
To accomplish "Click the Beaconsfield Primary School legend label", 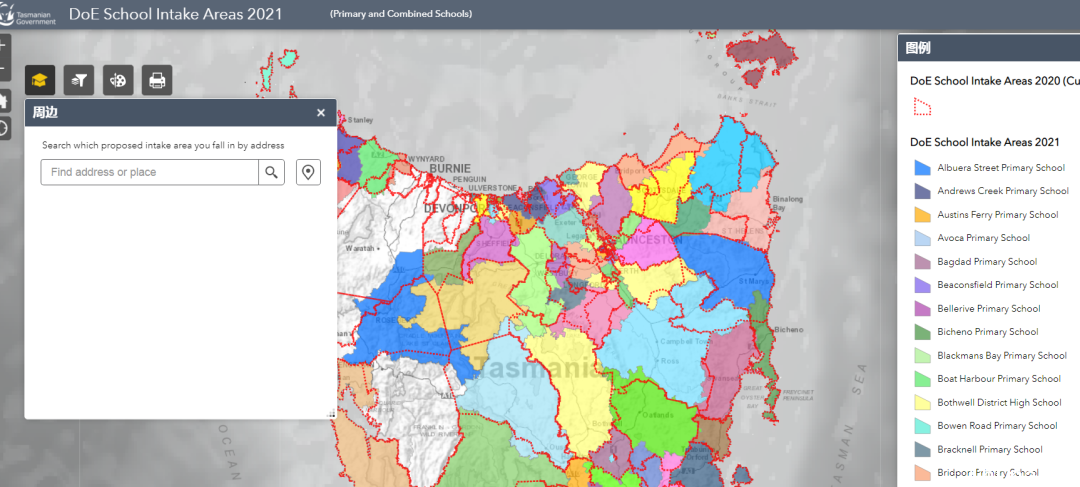I will click(x=998, y=284).
